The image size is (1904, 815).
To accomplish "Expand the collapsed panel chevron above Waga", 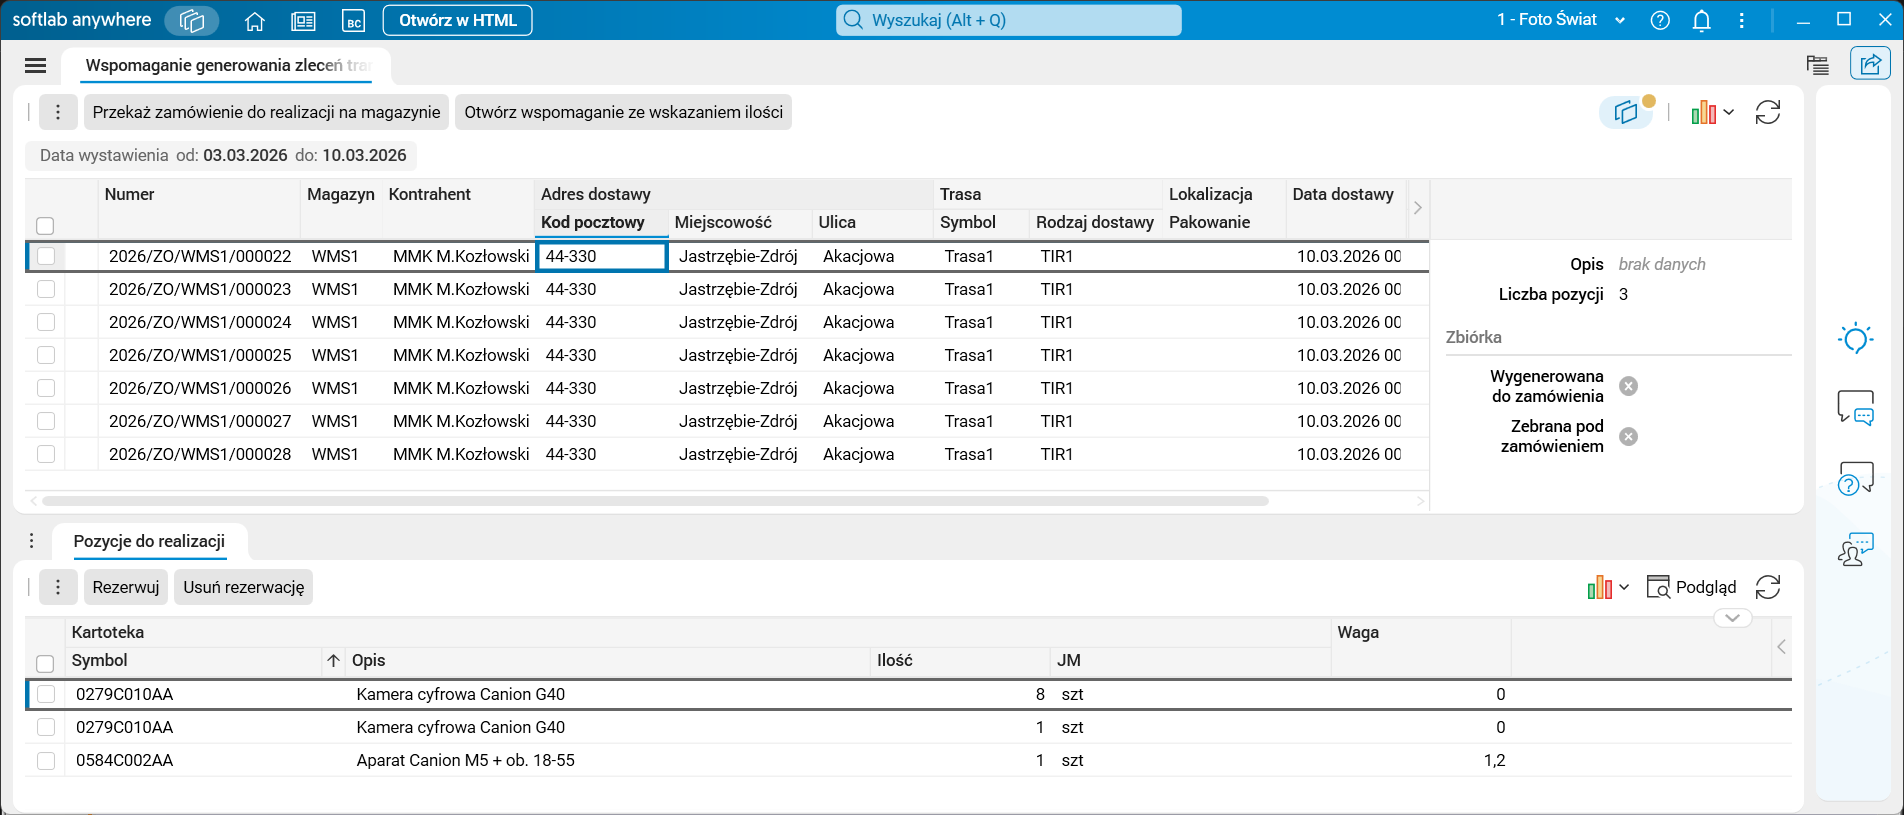I will (1732, 618).
